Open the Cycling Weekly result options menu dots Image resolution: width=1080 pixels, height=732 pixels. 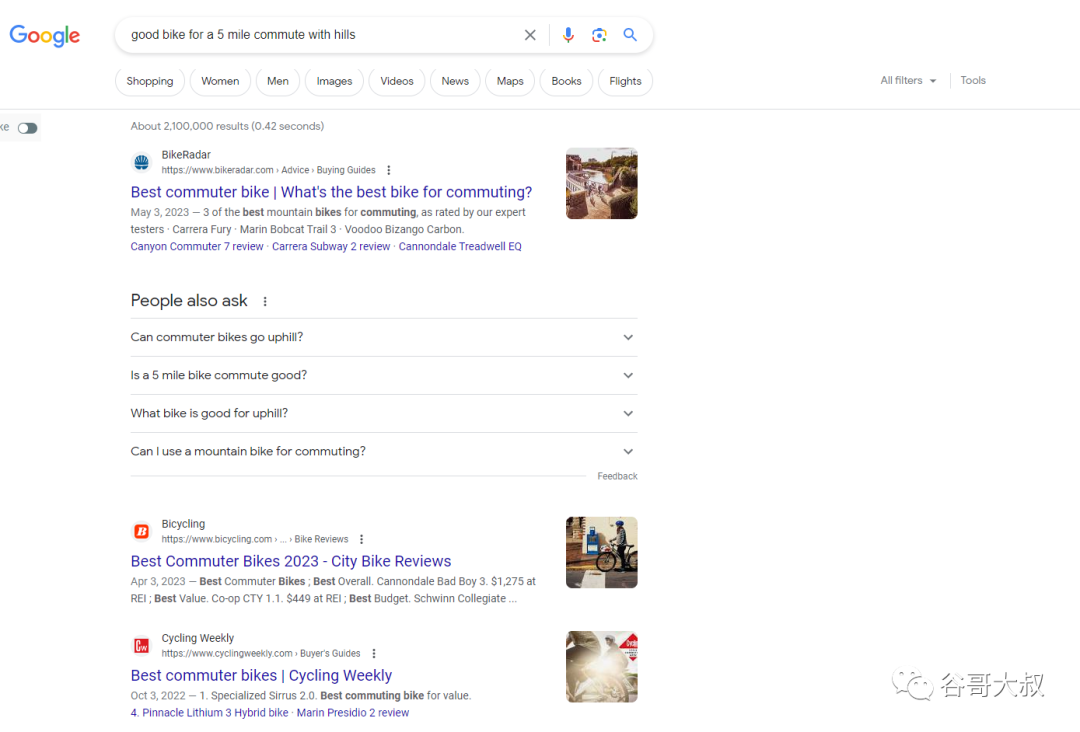pos(374,653)
